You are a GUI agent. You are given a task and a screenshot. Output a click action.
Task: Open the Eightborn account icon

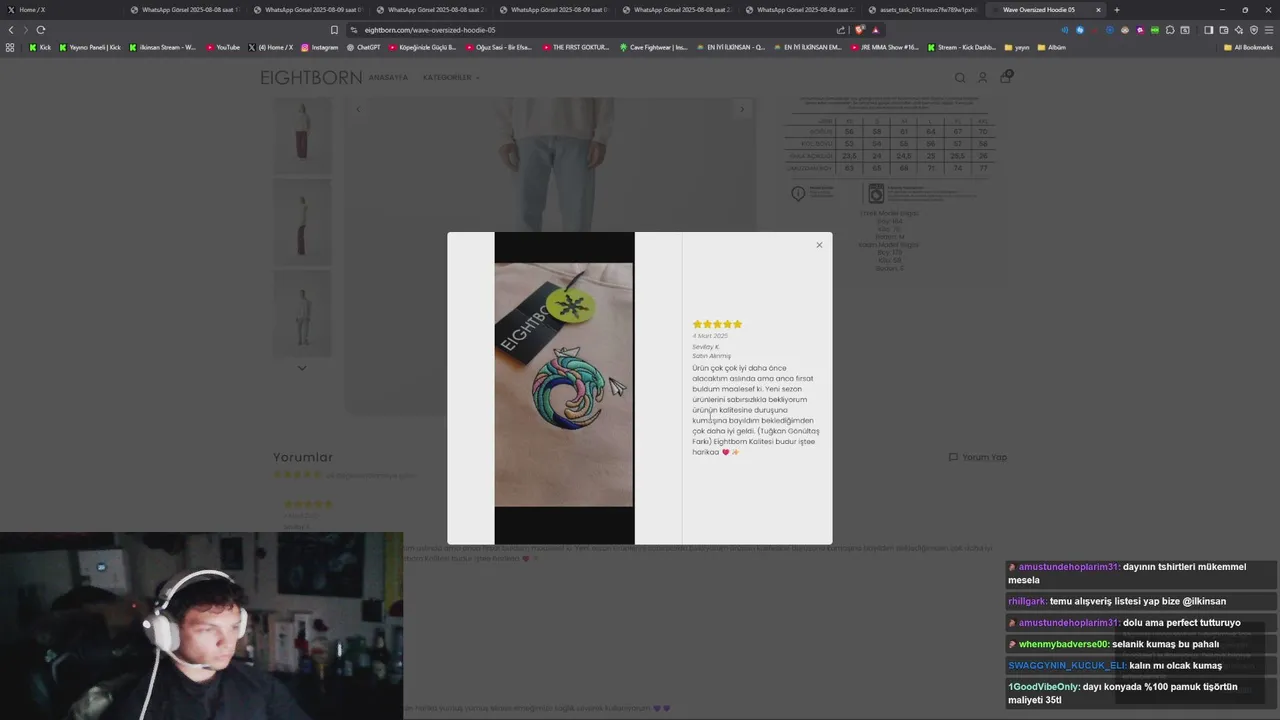point(983,77)
